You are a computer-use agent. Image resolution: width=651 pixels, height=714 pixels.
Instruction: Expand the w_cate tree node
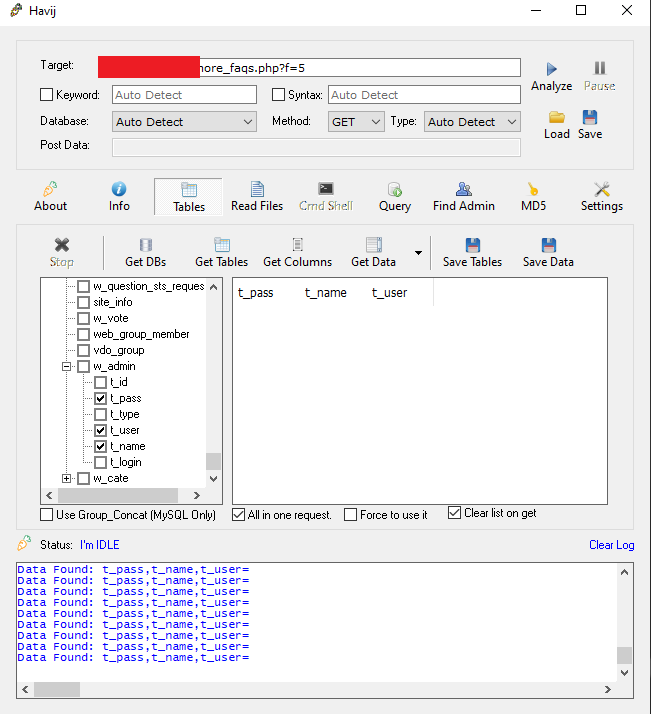pos(66,479)
